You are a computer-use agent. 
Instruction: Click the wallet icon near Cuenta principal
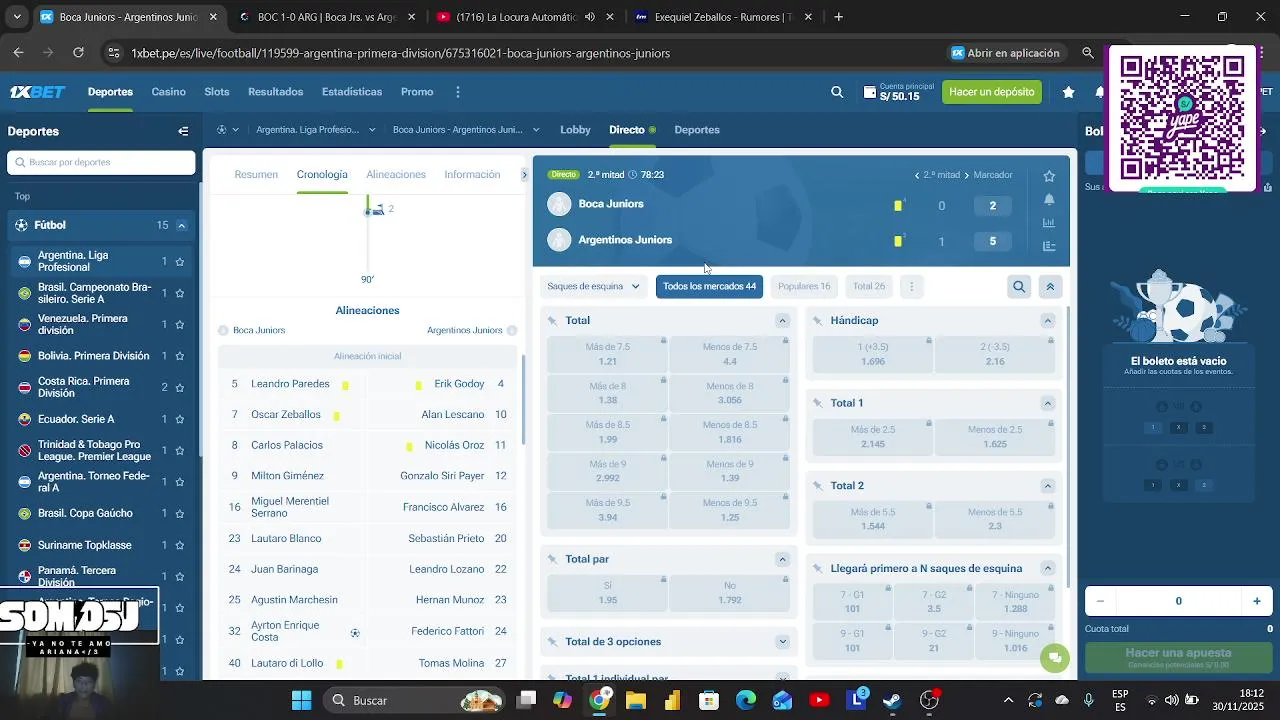[869, 92]
